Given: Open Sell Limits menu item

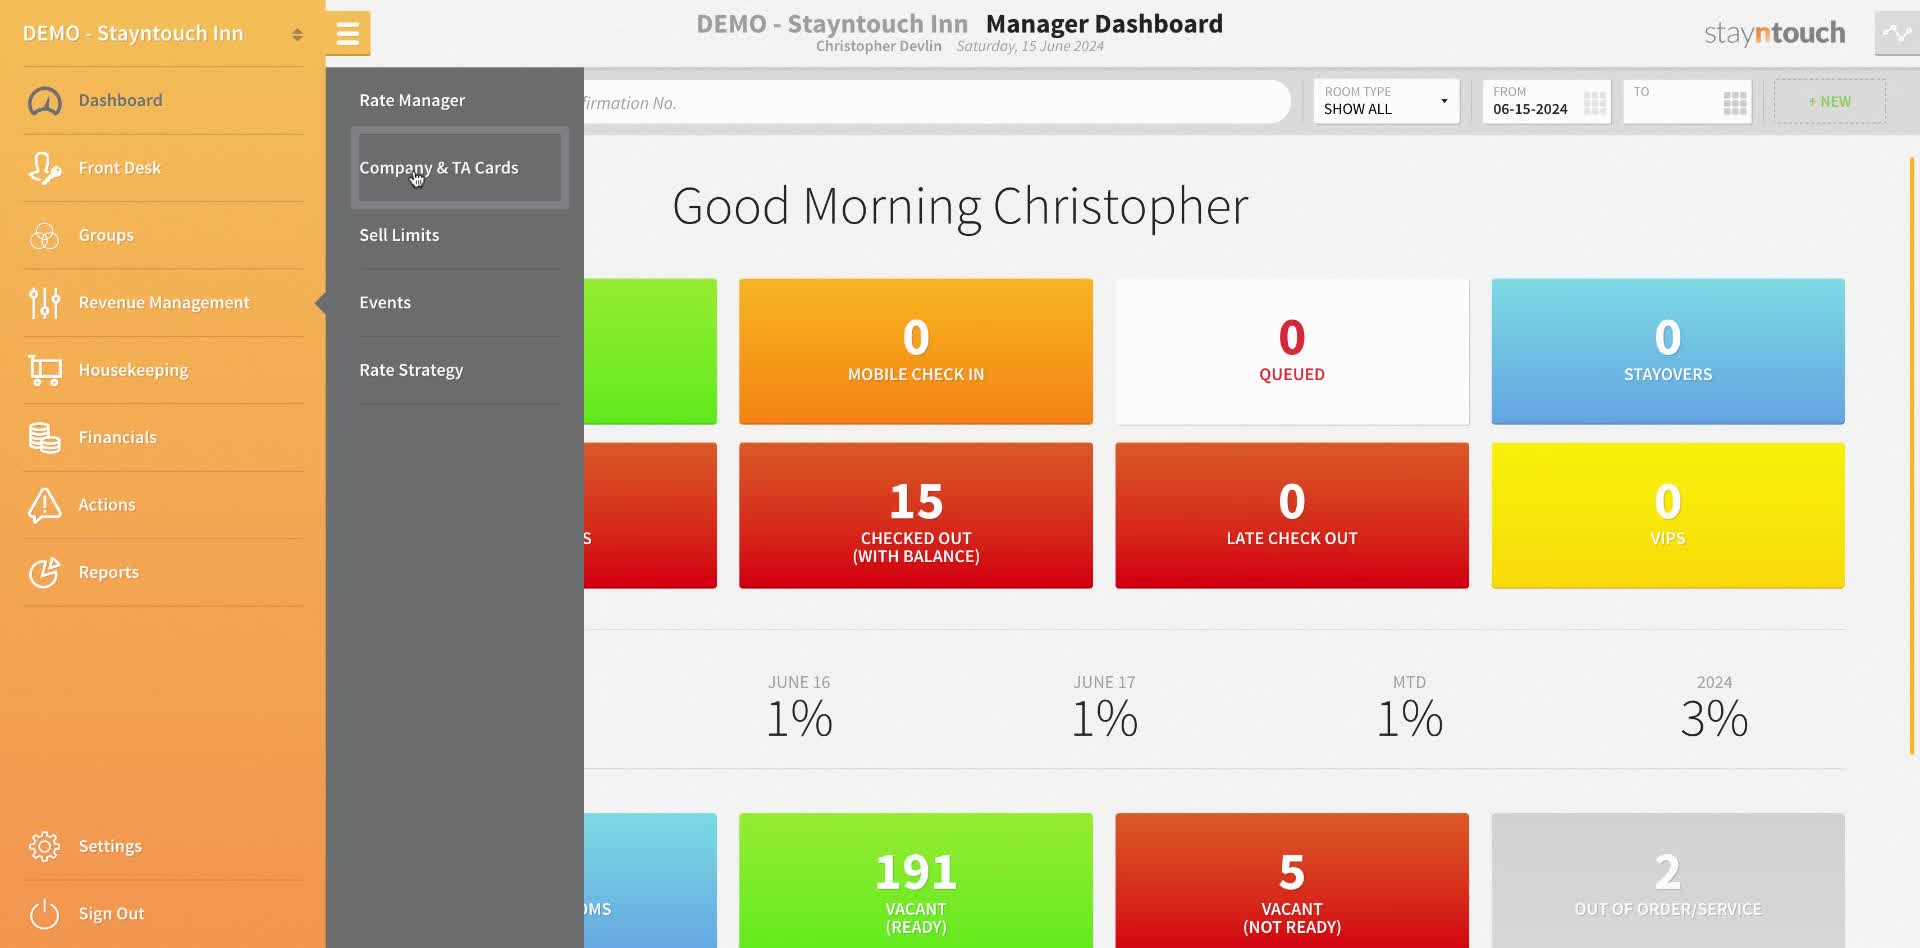Looking at the screenshot, I should [x=399, y=235].
